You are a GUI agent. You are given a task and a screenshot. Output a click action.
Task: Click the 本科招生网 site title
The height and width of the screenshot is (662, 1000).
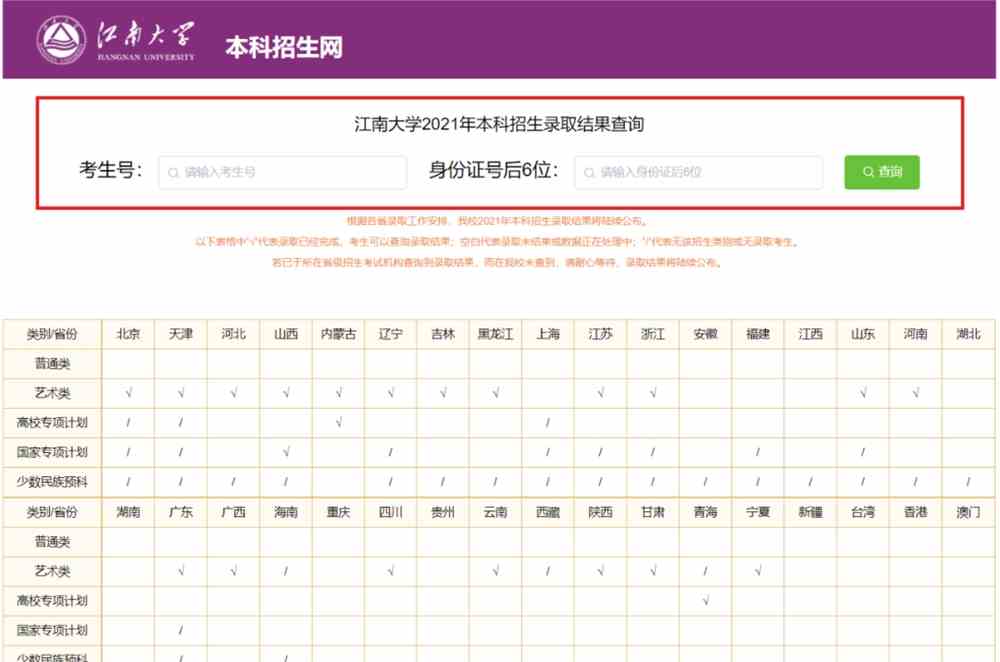tap(284, 47)
